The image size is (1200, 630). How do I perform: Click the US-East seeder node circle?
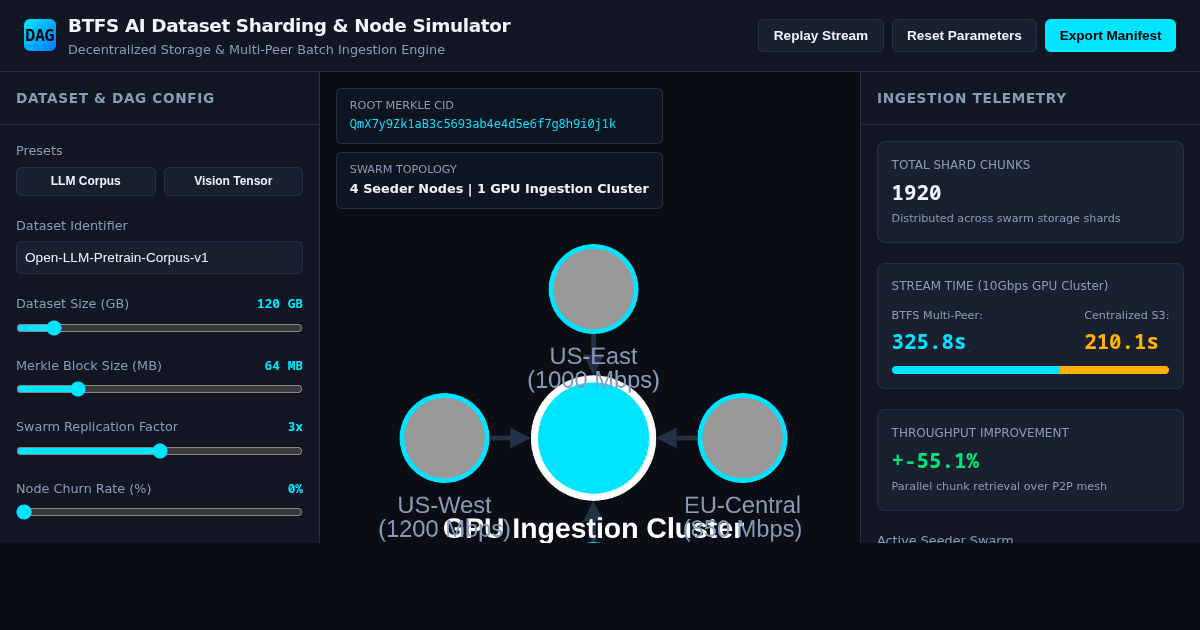pyautogui.click(x=593, y=289)
